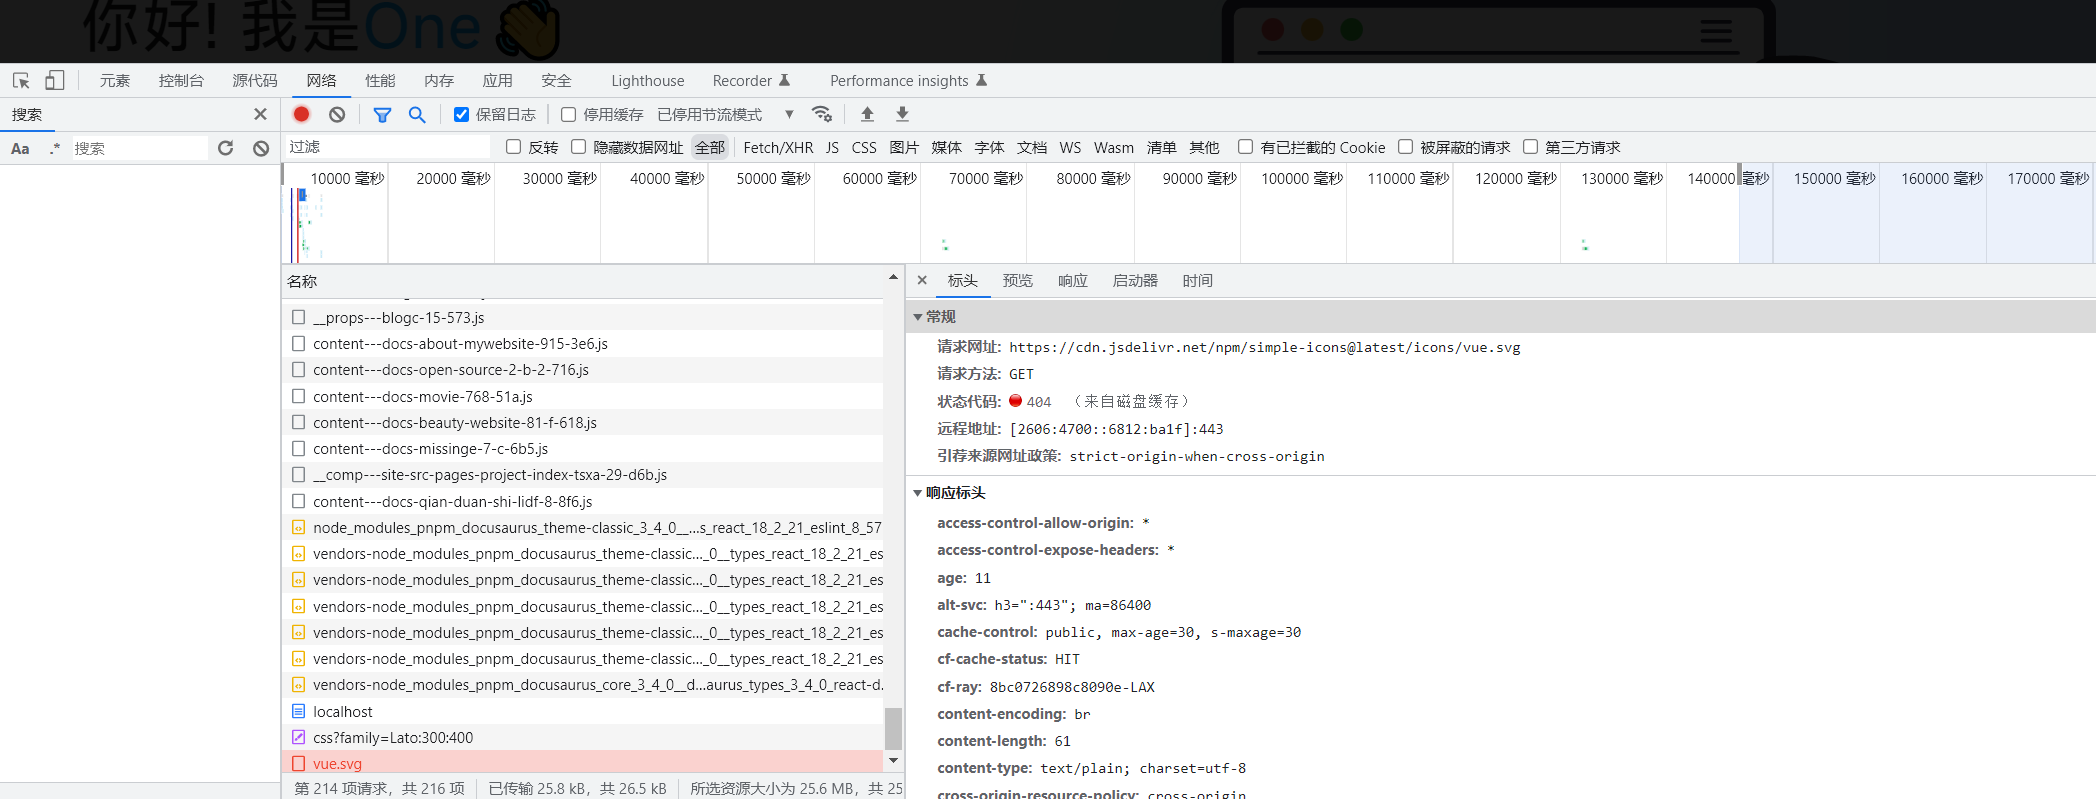Image resolution: width=2096 pixels, height=799 pixels.
Task: Toggle match case Aa in search
Action: [20, 148]
